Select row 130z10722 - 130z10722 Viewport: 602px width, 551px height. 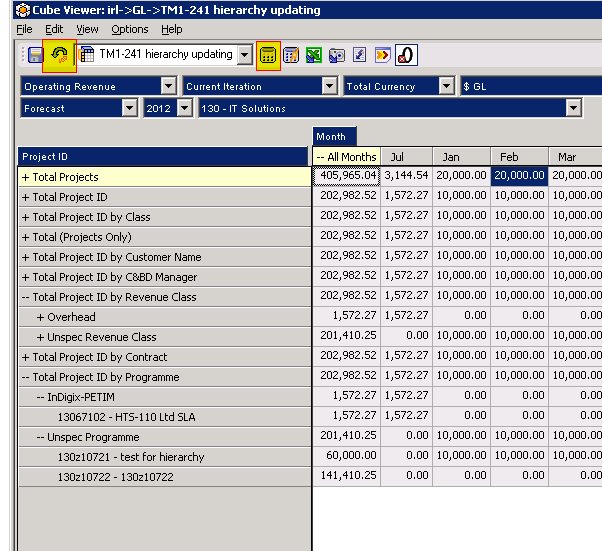coord(165,477)
